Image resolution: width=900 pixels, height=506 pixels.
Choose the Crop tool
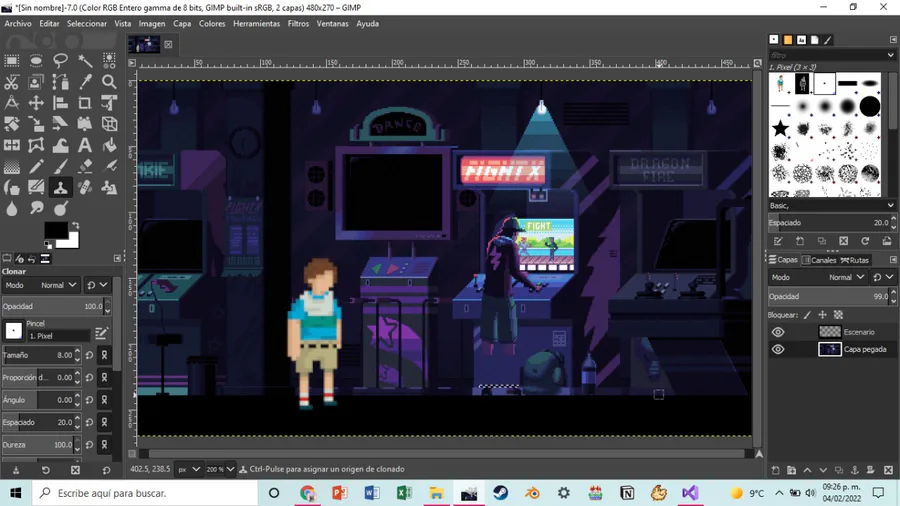pyautogui.click(x=85, y=103)
